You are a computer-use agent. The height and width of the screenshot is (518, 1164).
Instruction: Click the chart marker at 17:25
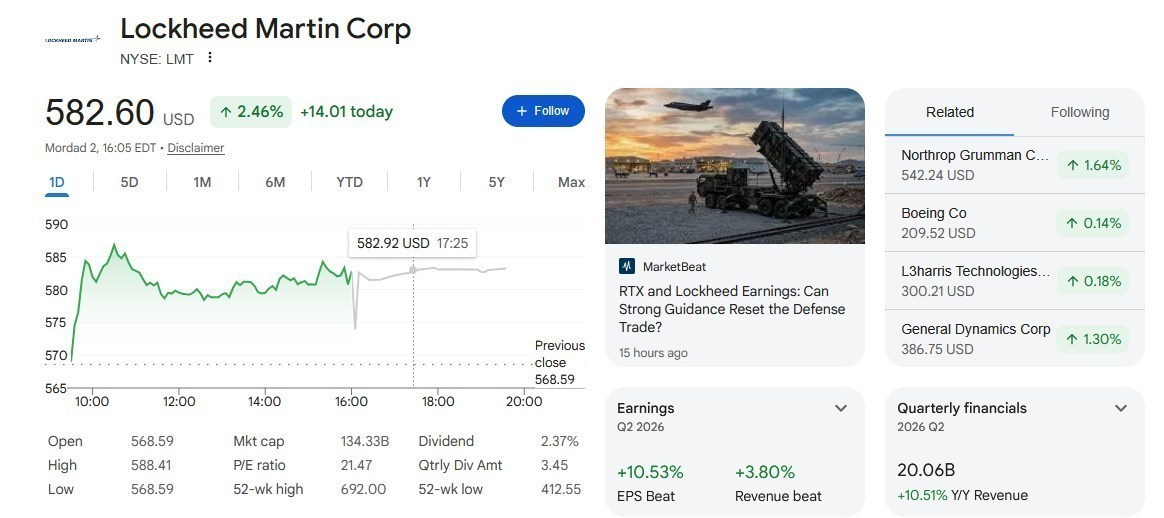pyautogui.click(x=413, y=269)
